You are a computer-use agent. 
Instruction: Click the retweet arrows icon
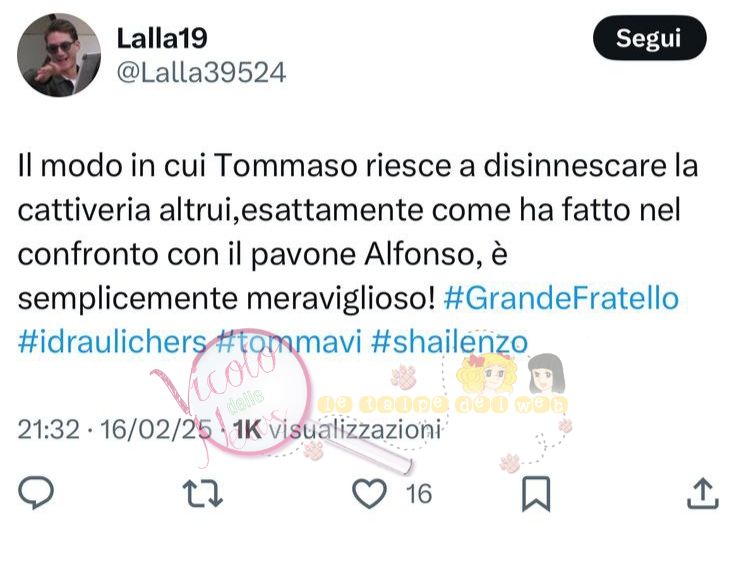pyautogui.click(x=203, y=493)
